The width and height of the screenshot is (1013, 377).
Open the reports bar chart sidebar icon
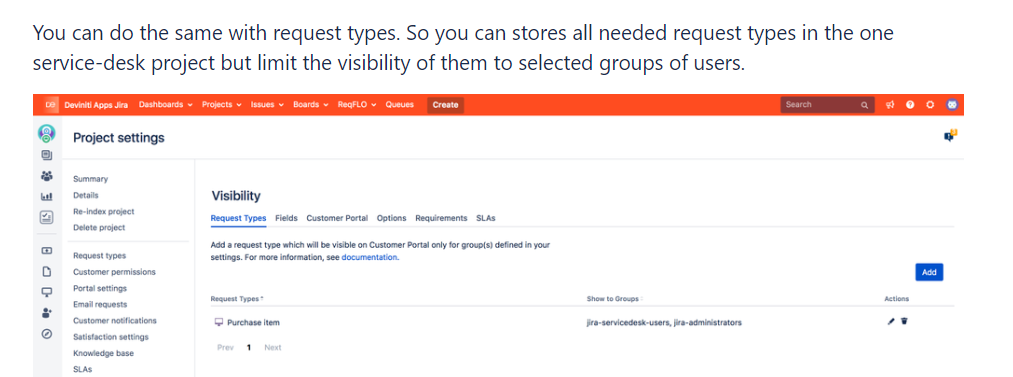click(x=47, y=196)
